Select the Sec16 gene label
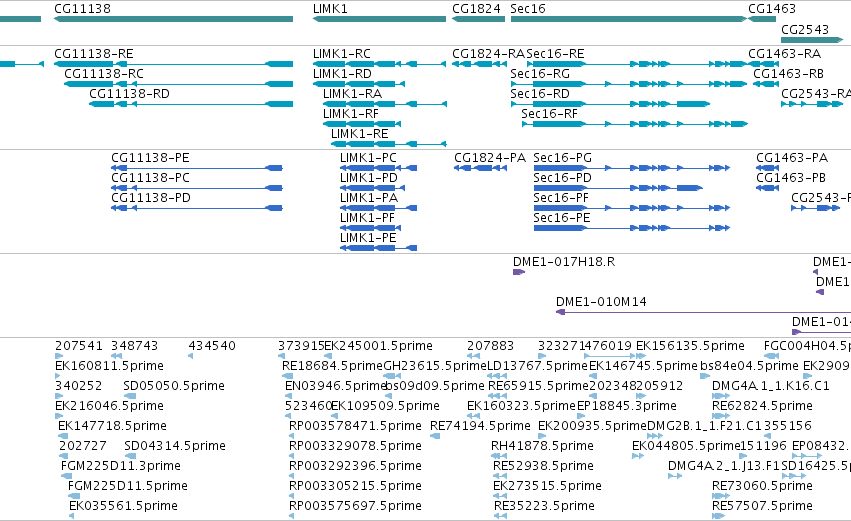Viewport: 851px width, 521px height. tap(528, 9)
